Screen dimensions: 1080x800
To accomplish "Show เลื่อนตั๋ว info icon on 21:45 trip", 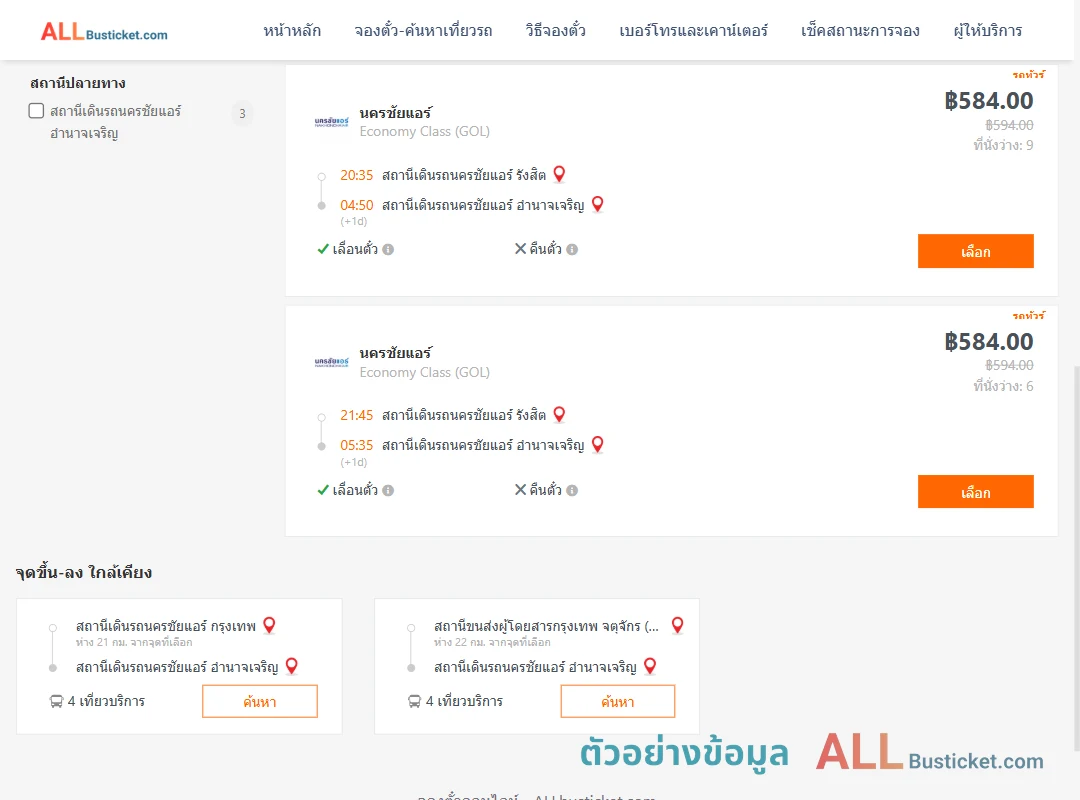I will 388,491.
